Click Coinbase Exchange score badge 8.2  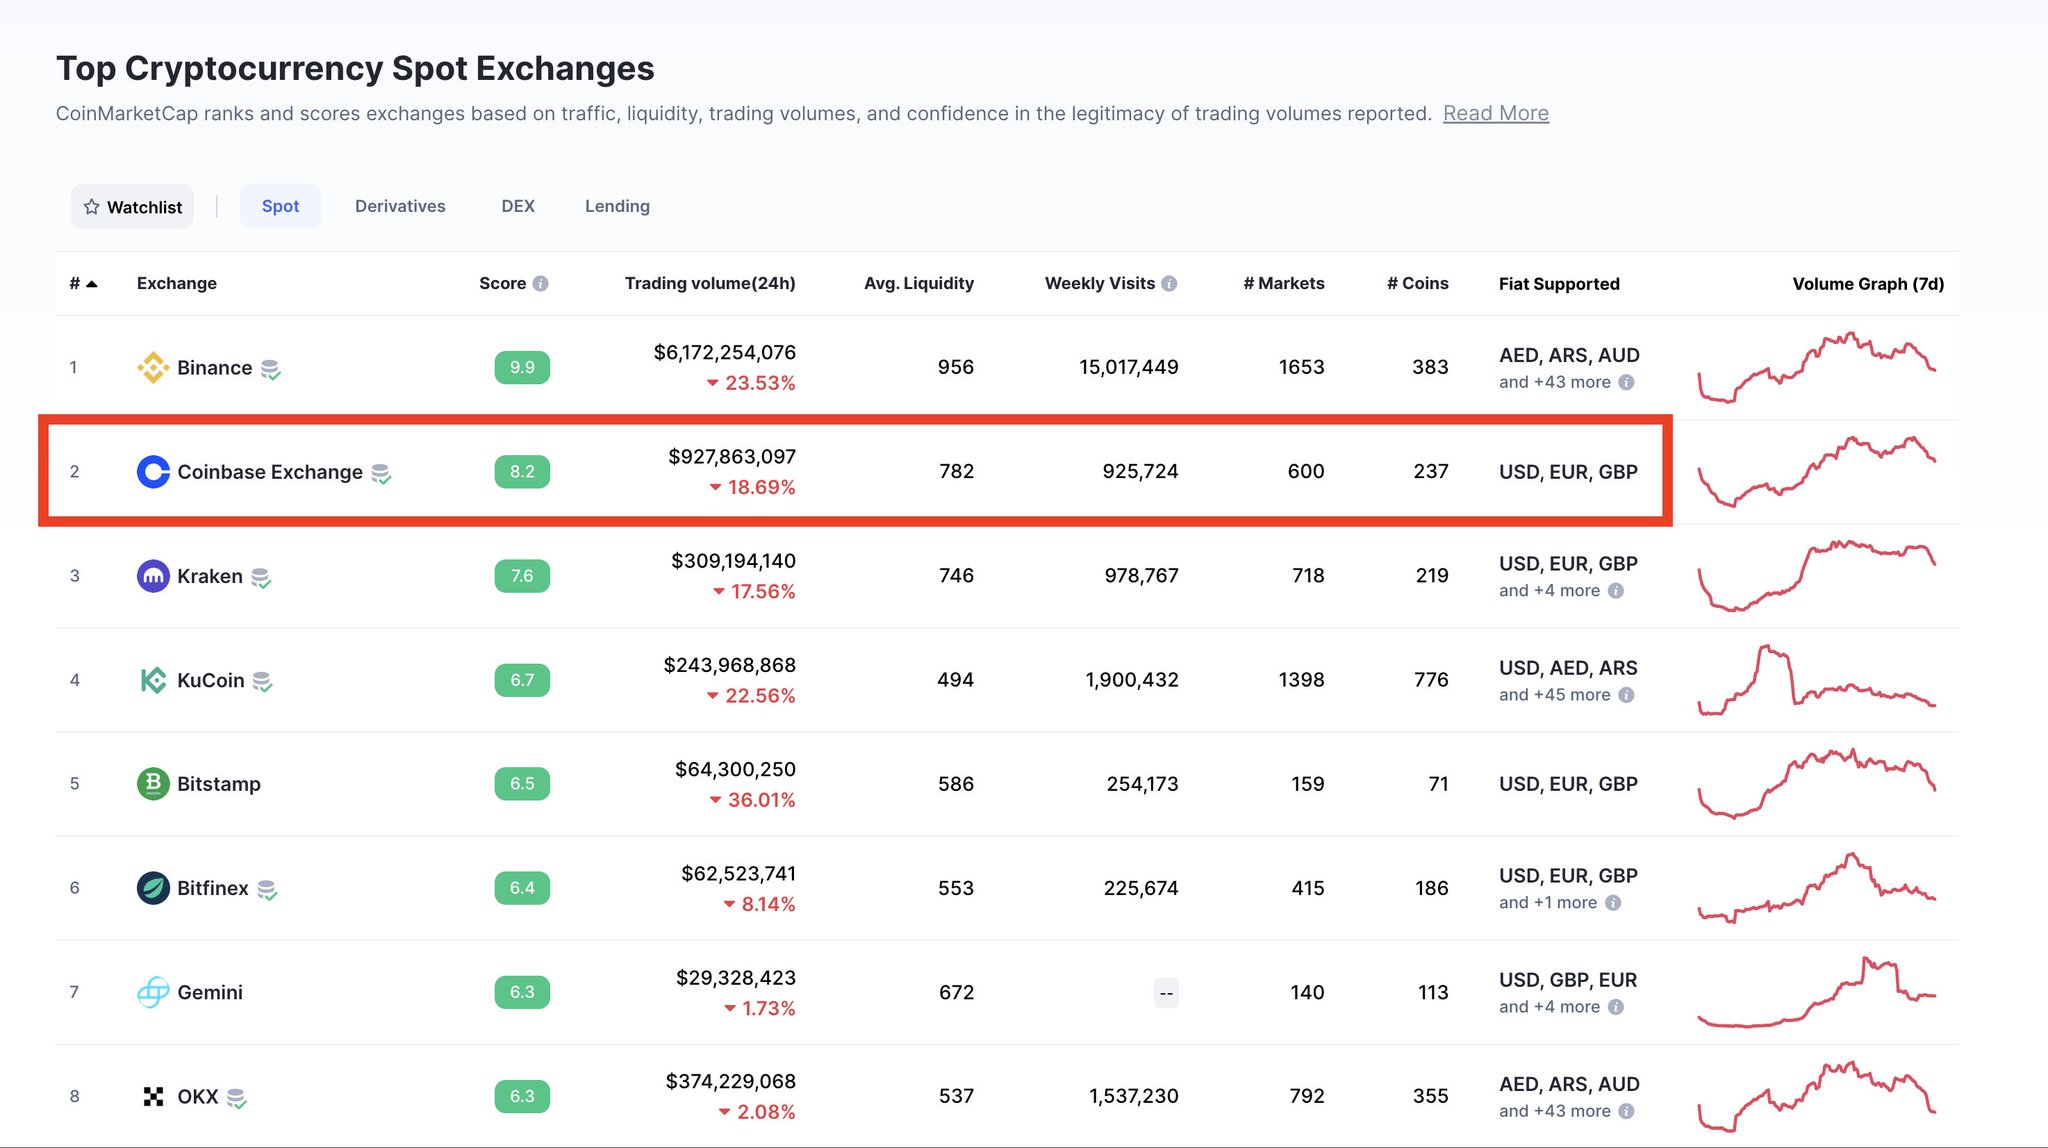click(522, 471)
